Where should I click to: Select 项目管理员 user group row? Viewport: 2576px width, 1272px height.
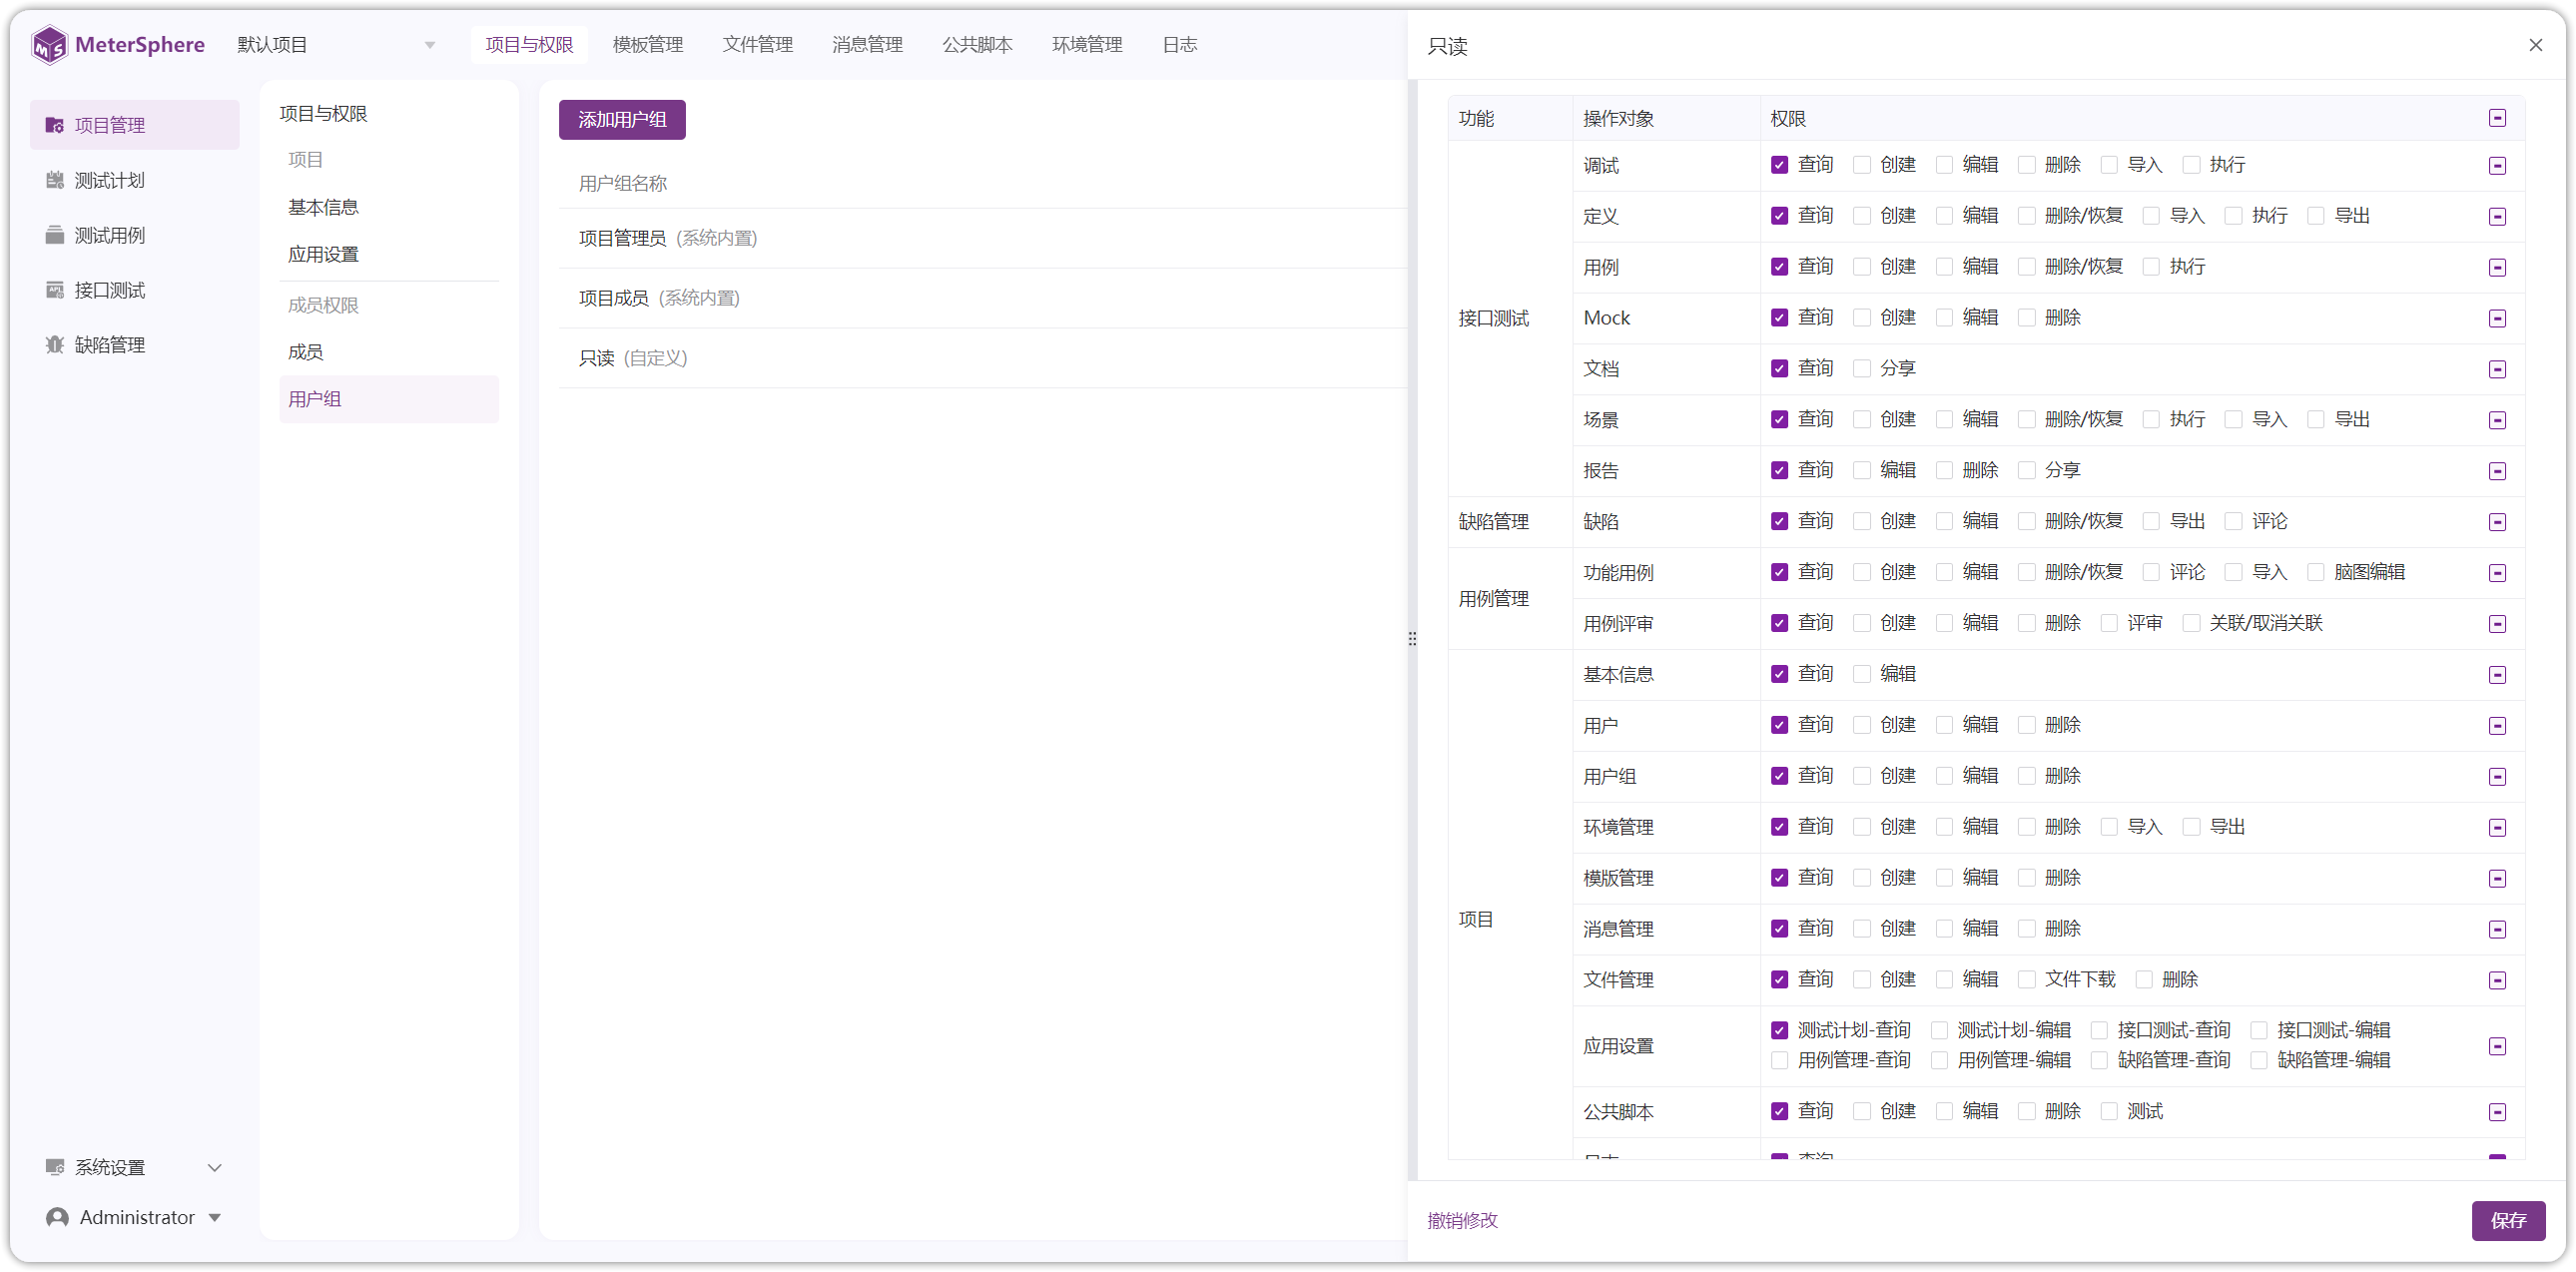pyautogui.click(x=982, y=238)
